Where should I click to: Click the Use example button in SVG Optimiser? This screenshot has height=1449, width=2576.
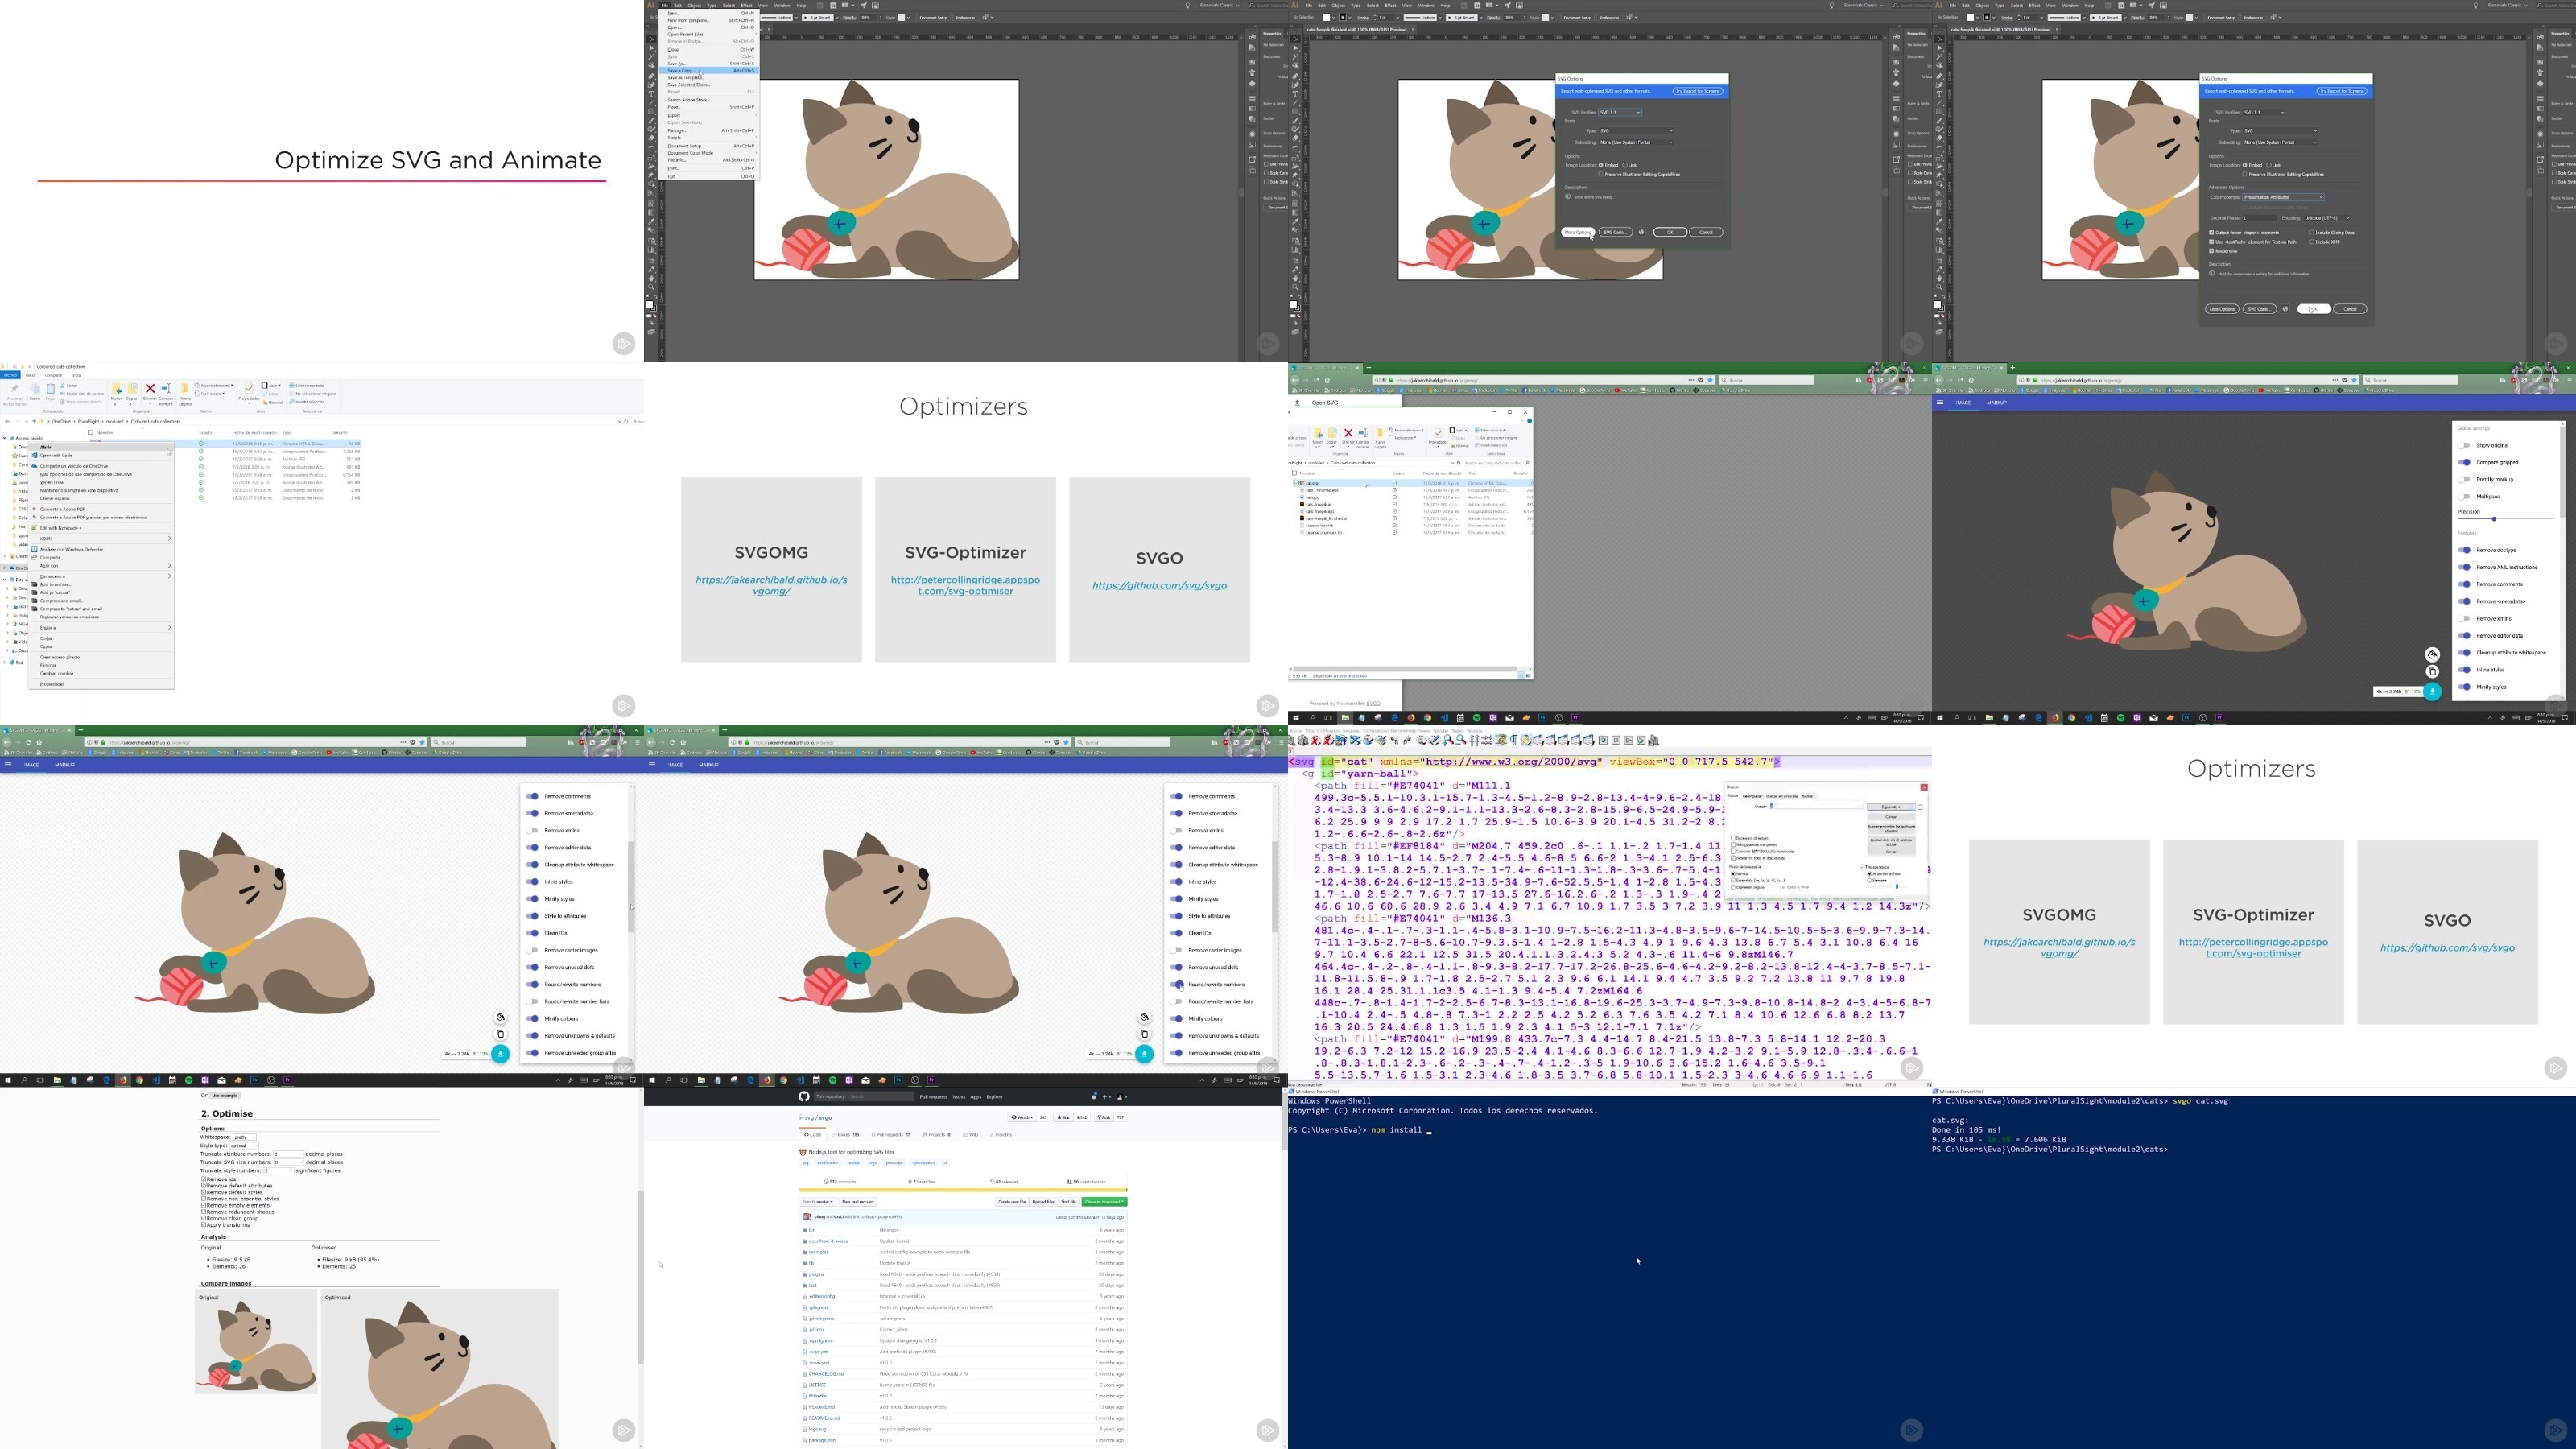coord(225,1096)
